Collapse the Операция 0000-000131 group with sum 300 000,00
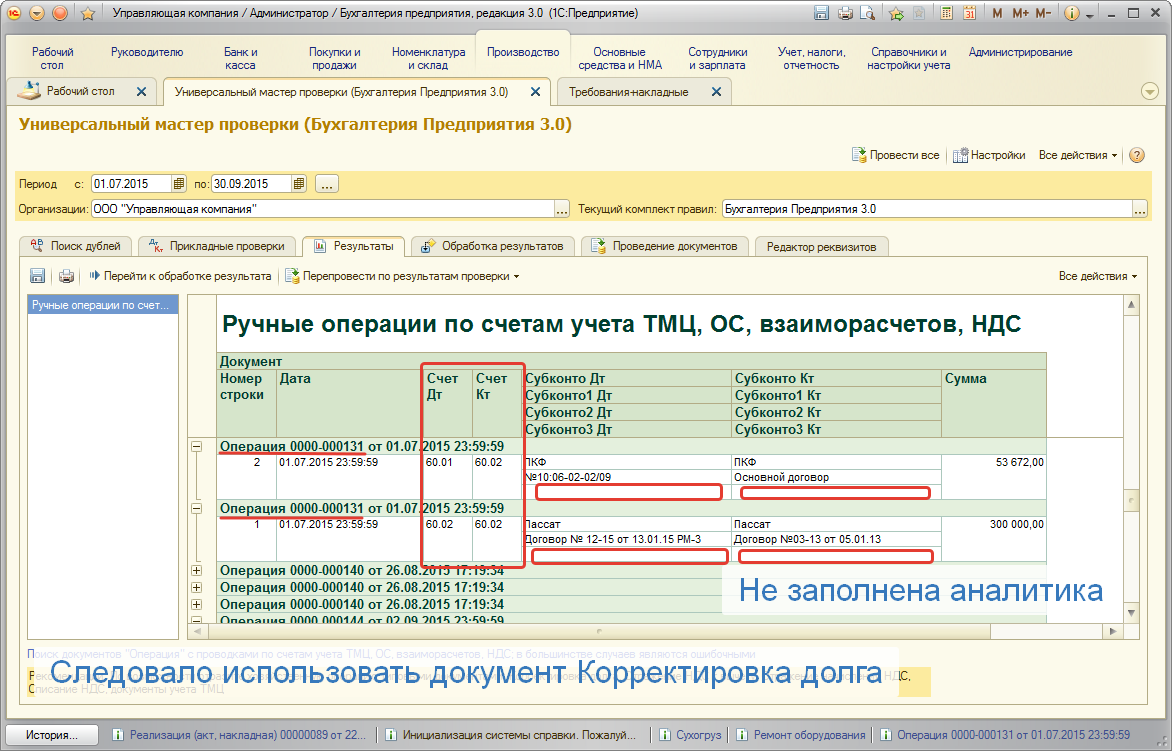The width and height of the screenshot is (1172, 751). pos(196,508)
